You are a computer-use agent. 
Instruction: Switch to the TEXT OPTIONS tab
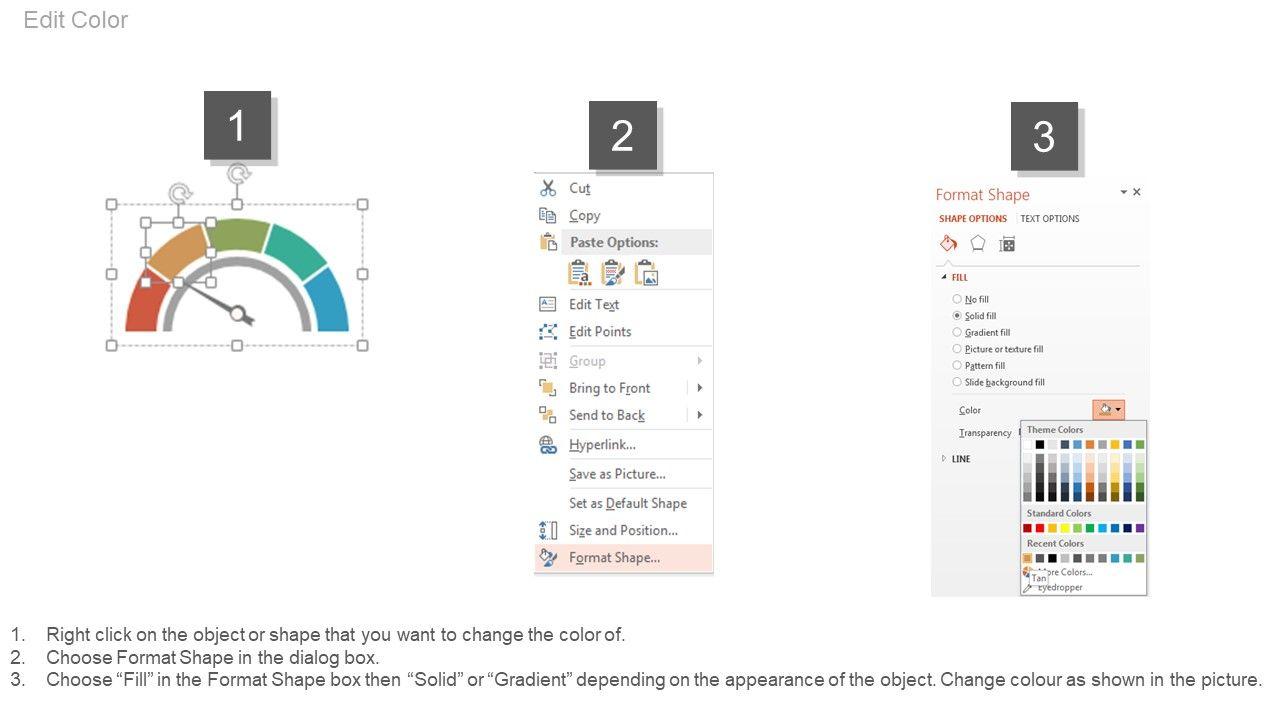(1049, 219)
